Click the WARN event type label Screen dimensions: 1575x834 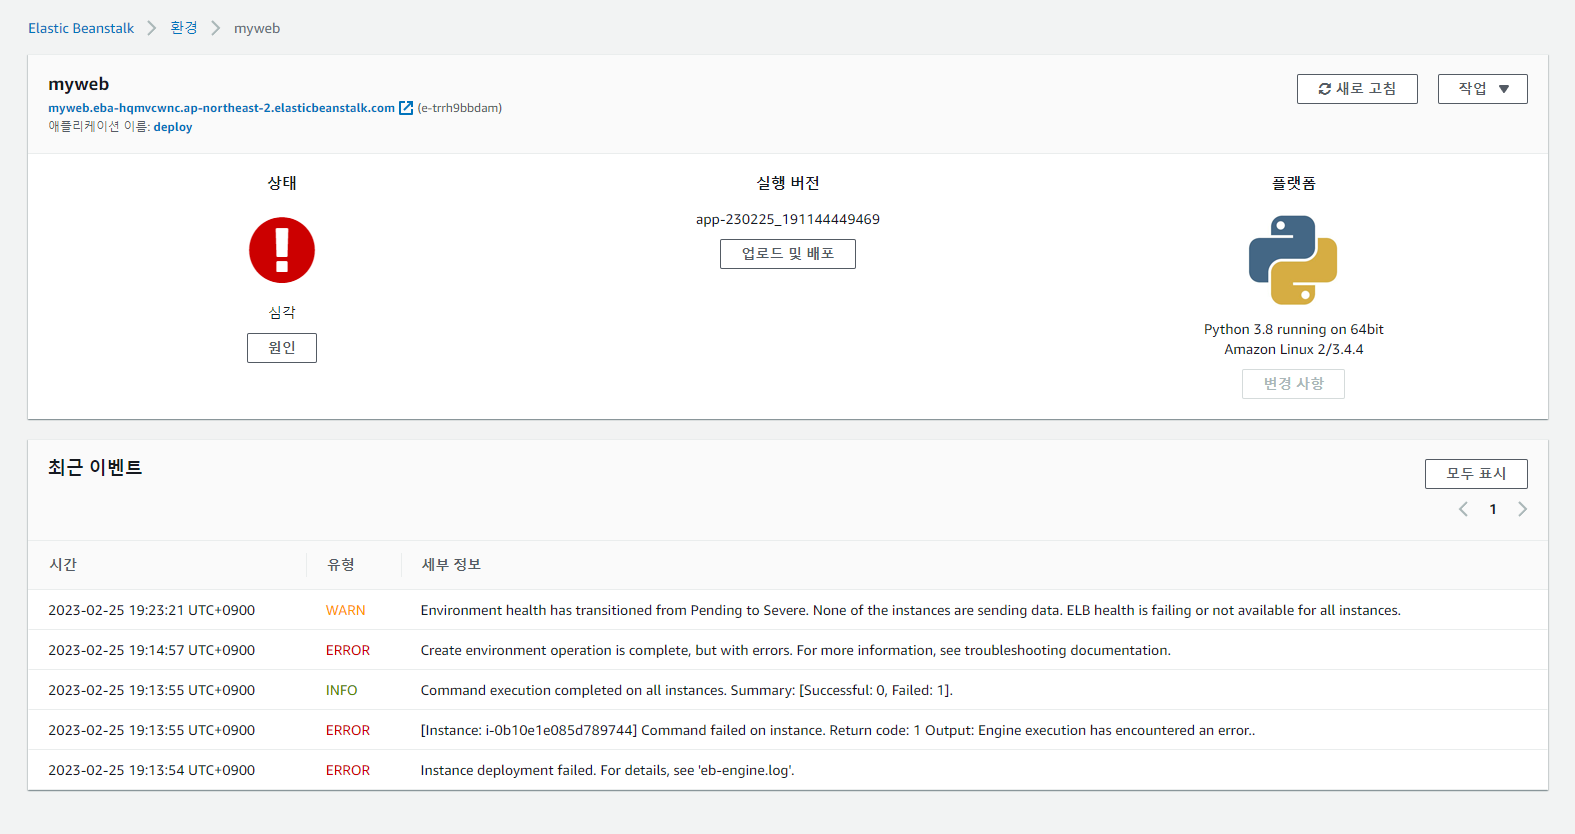point(346,610)
